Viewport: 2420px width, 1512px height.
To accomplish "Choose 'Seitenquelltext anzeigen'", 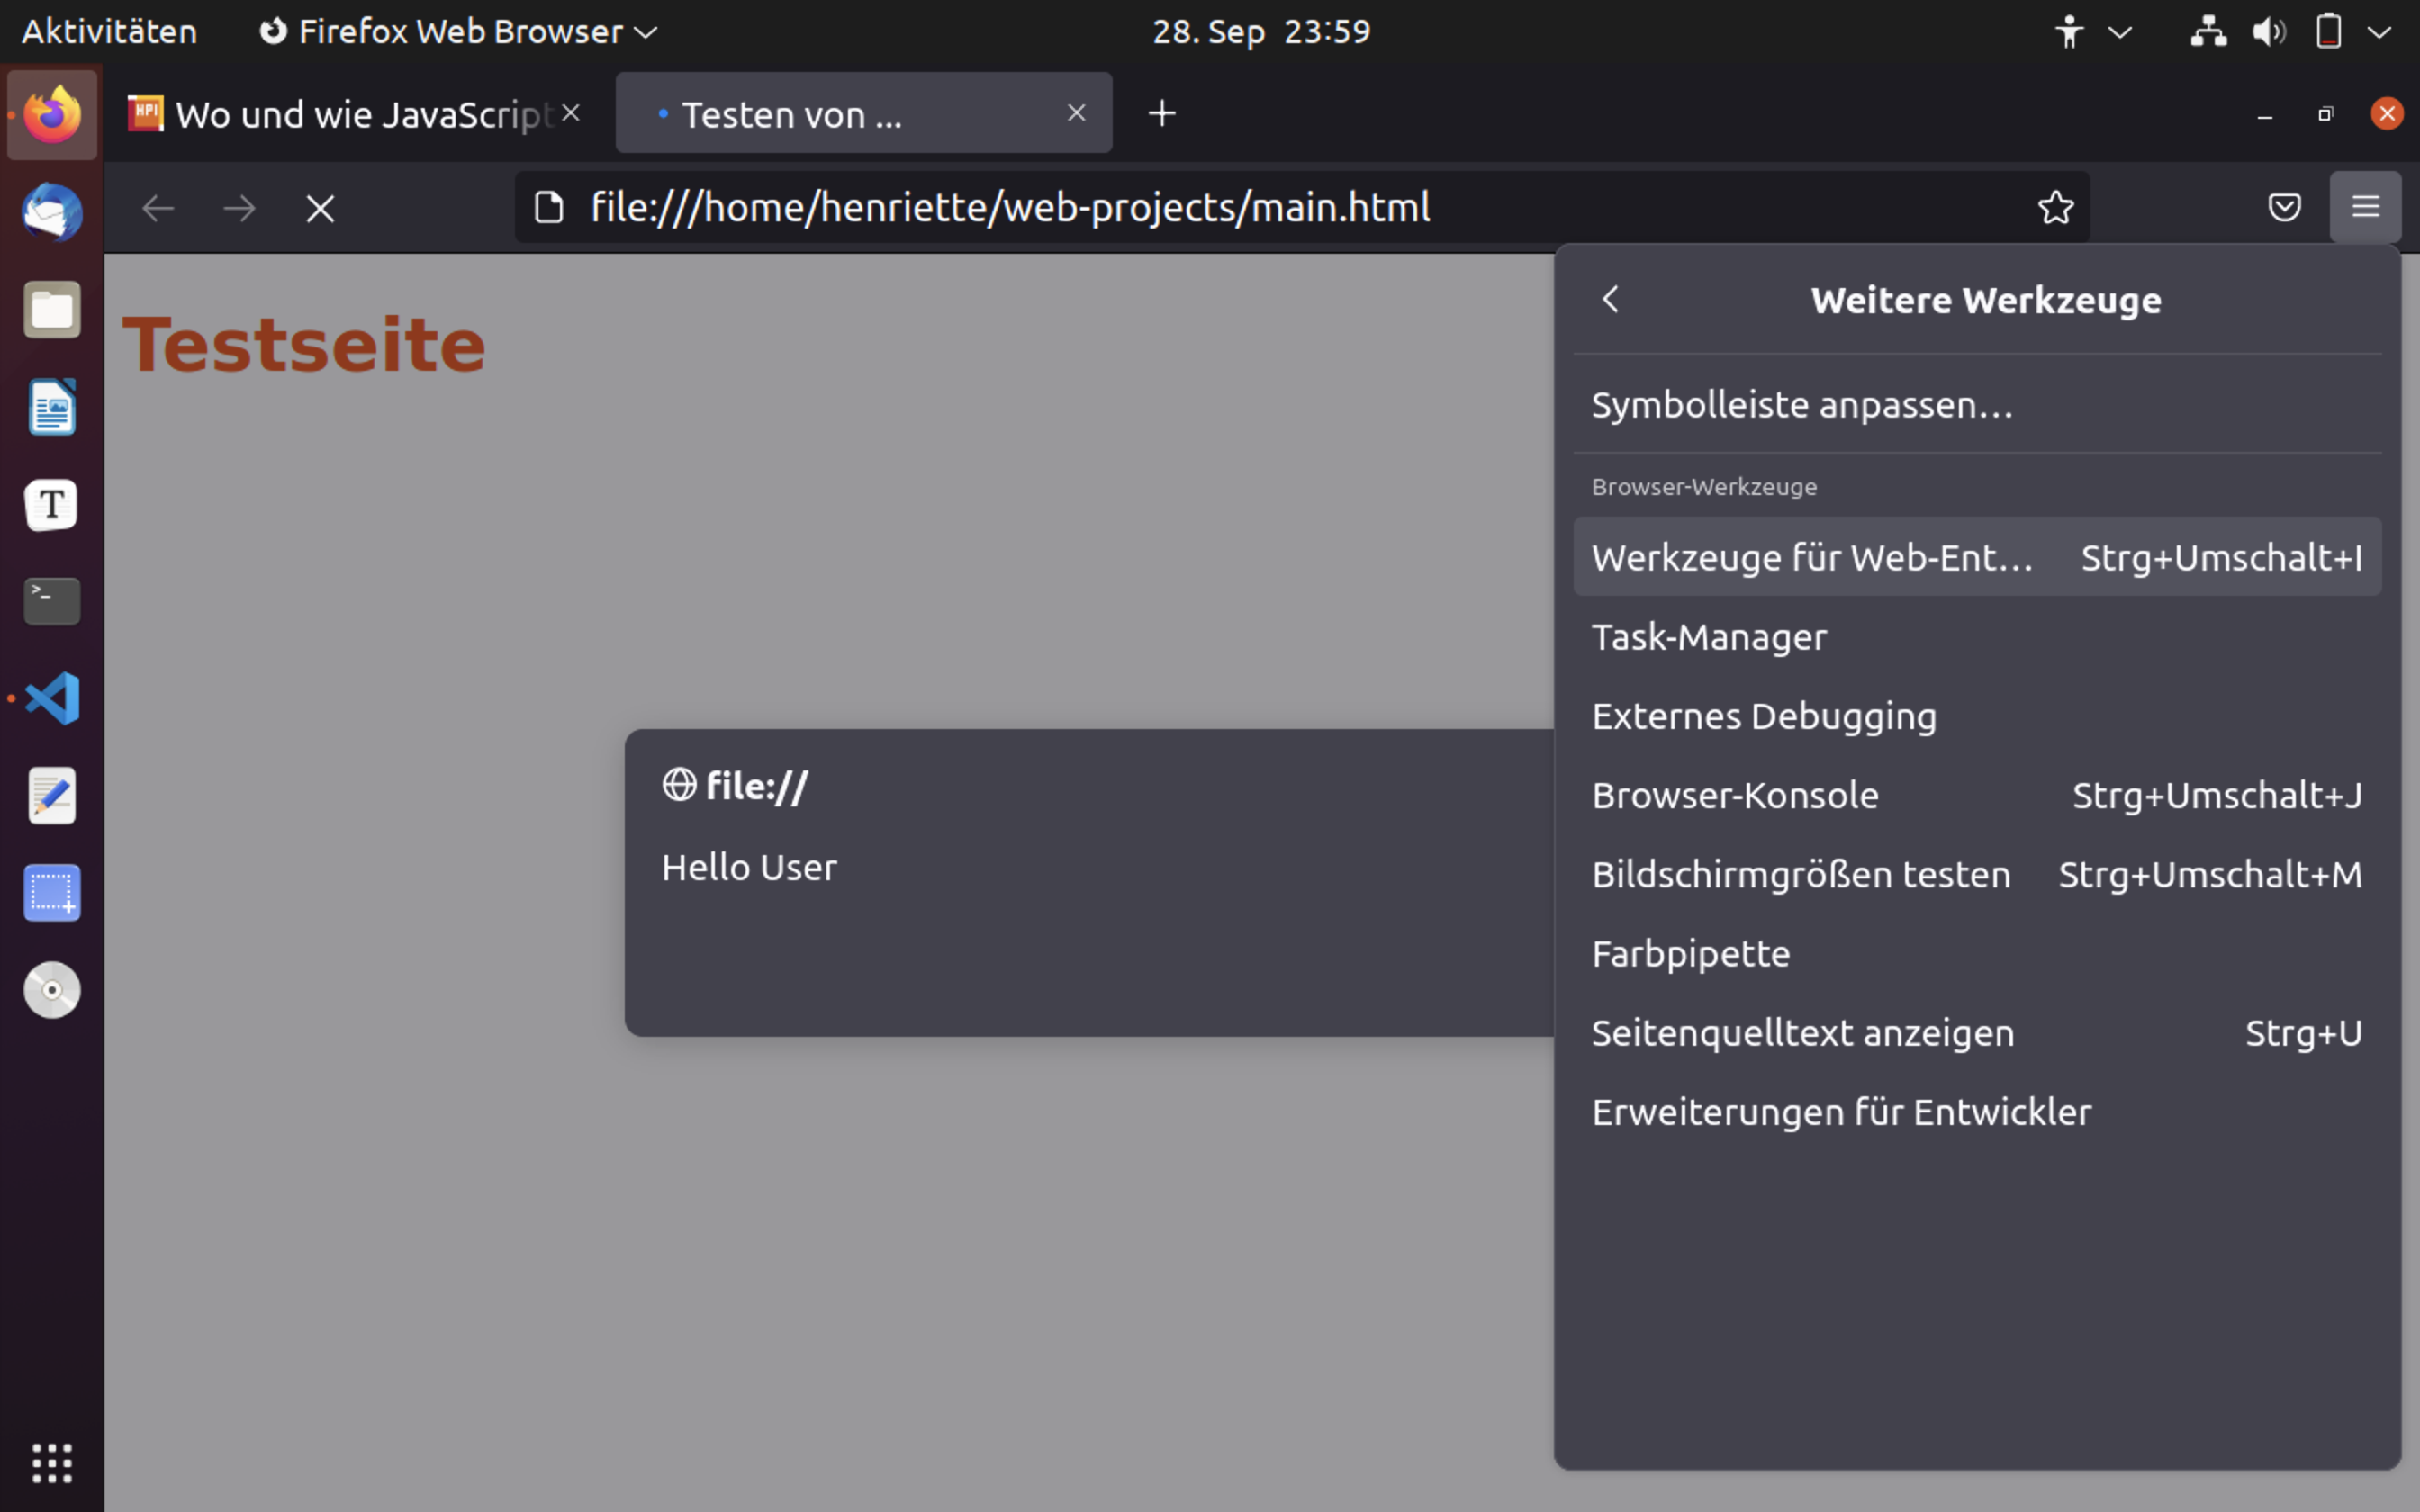I will 1977,1033.
